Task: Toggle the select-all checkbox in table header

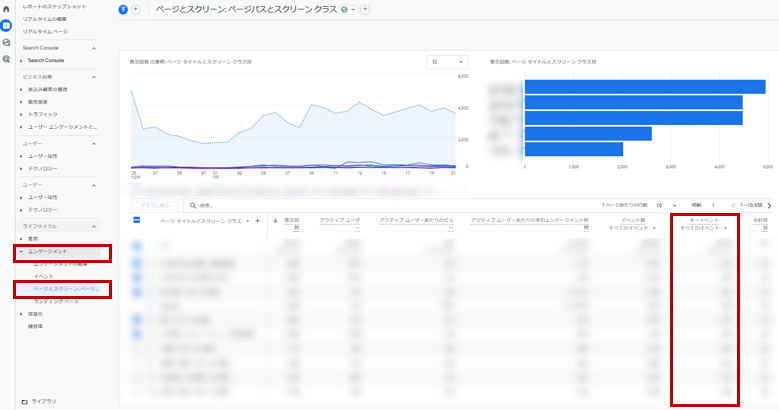Action: point(137,220)
